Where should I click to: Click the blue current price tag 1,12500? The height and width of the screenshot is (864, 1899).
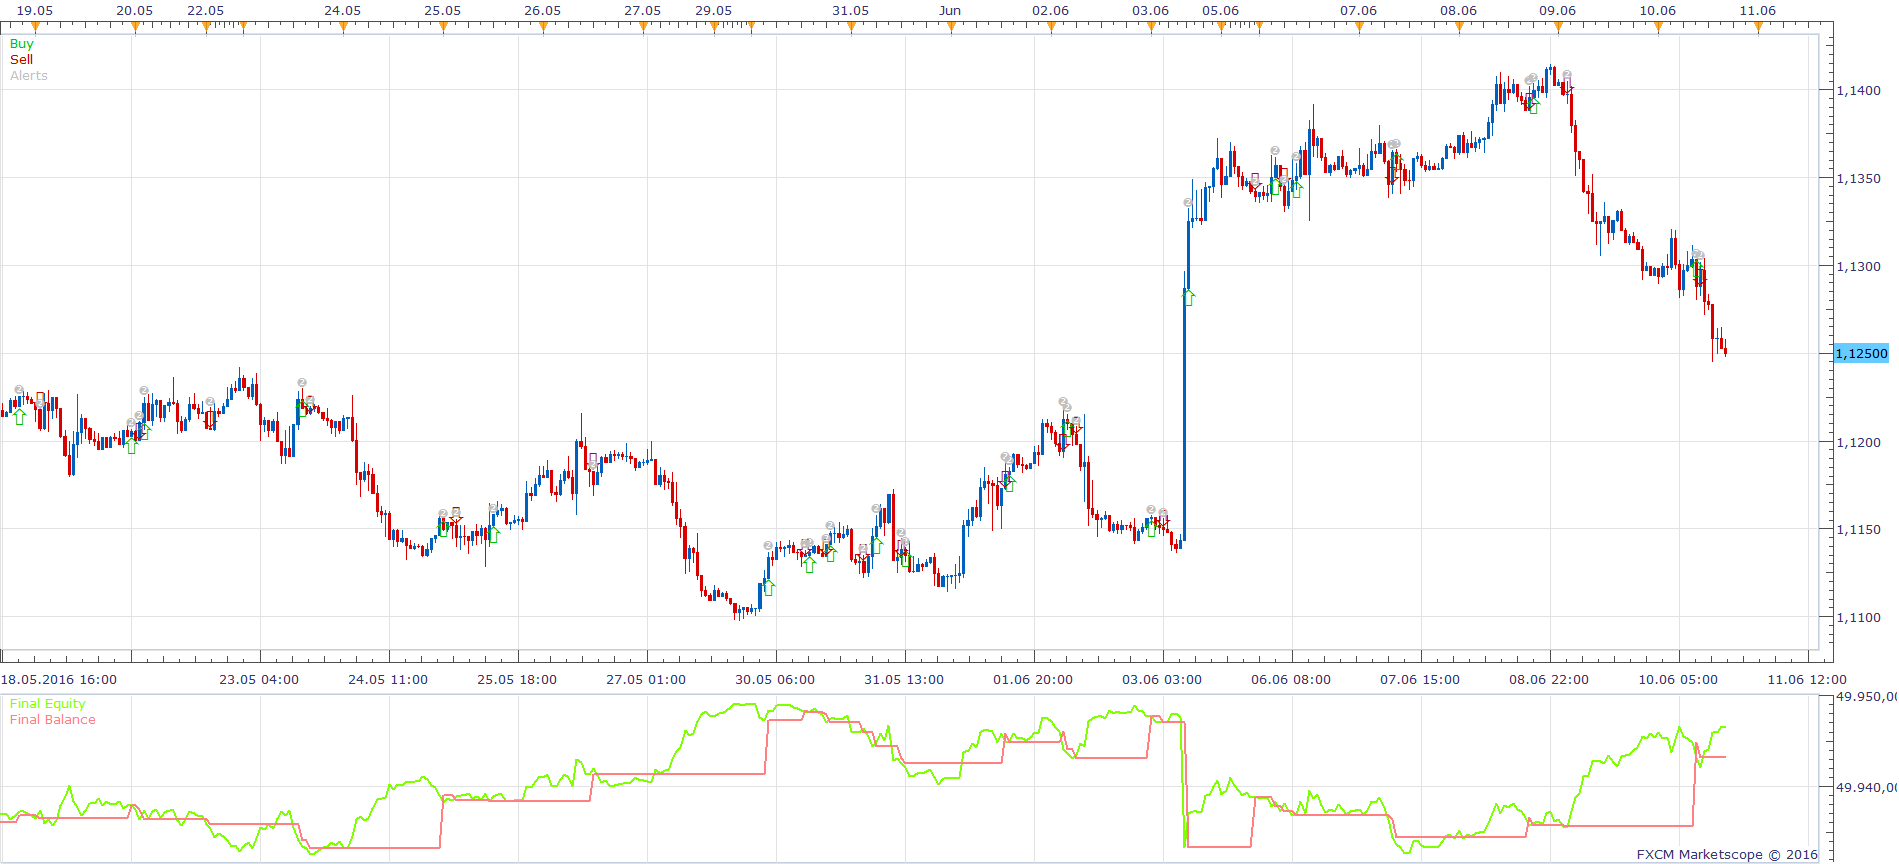coord(1861,353)
